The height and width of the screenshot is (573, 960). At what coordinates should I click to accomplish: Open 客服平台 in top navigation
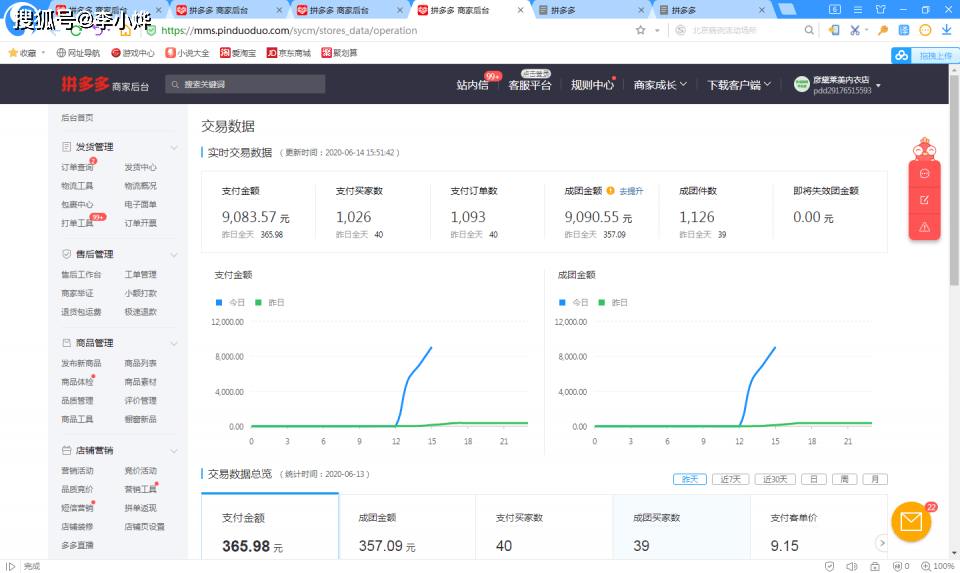coord(530,85)
